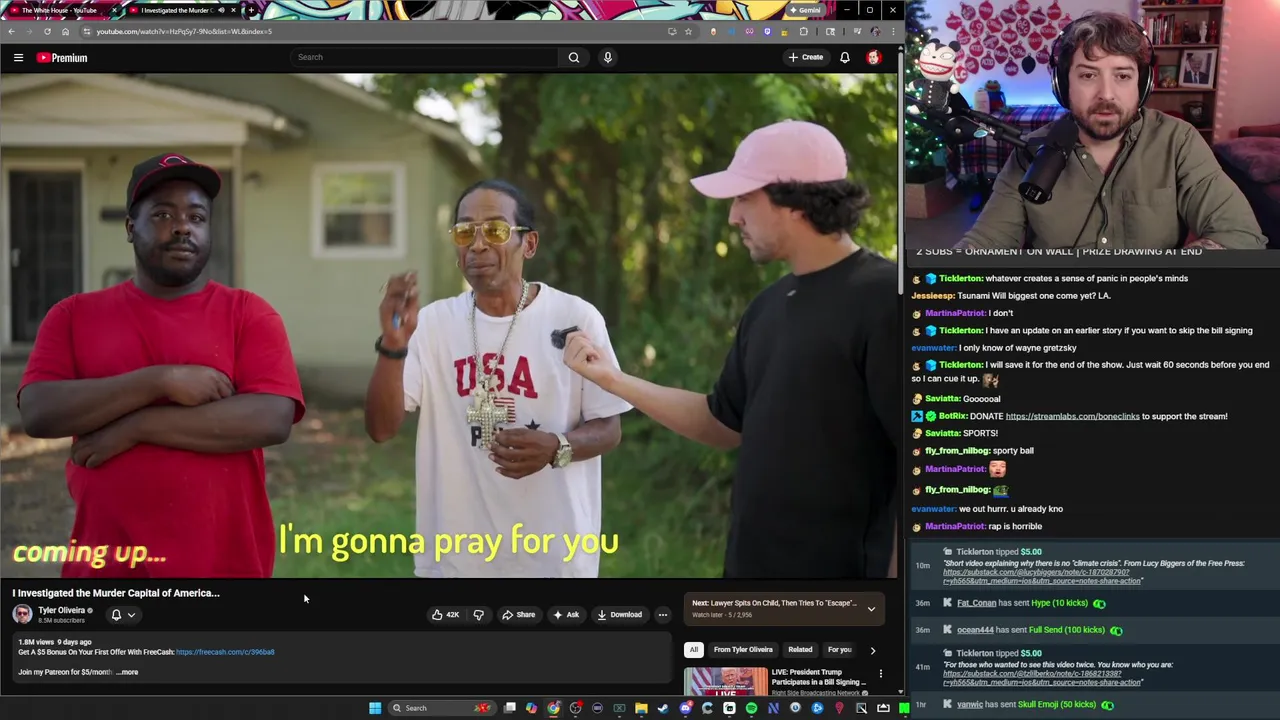
Task: Show more chips with right chevron
Action: (872, 650)
